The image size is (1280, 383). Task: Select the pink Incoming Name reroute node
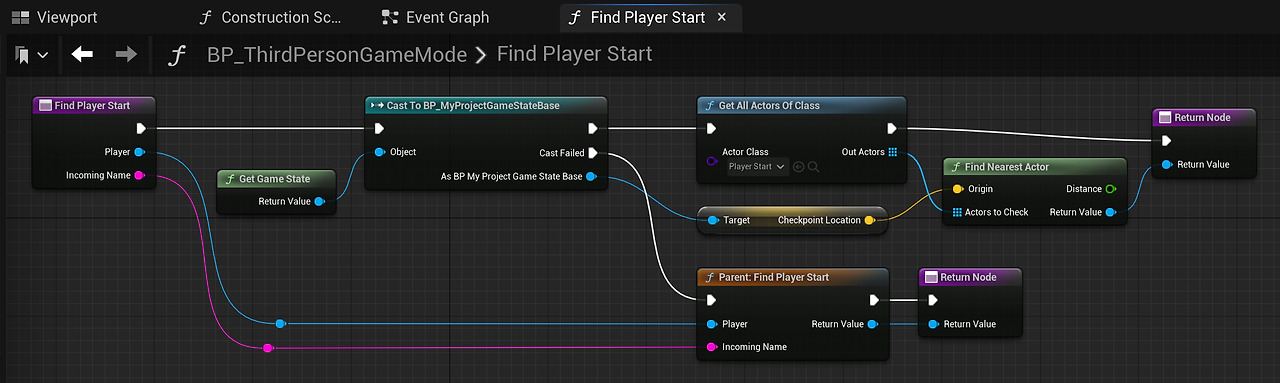pyautogui.click(x=267, y=348)
